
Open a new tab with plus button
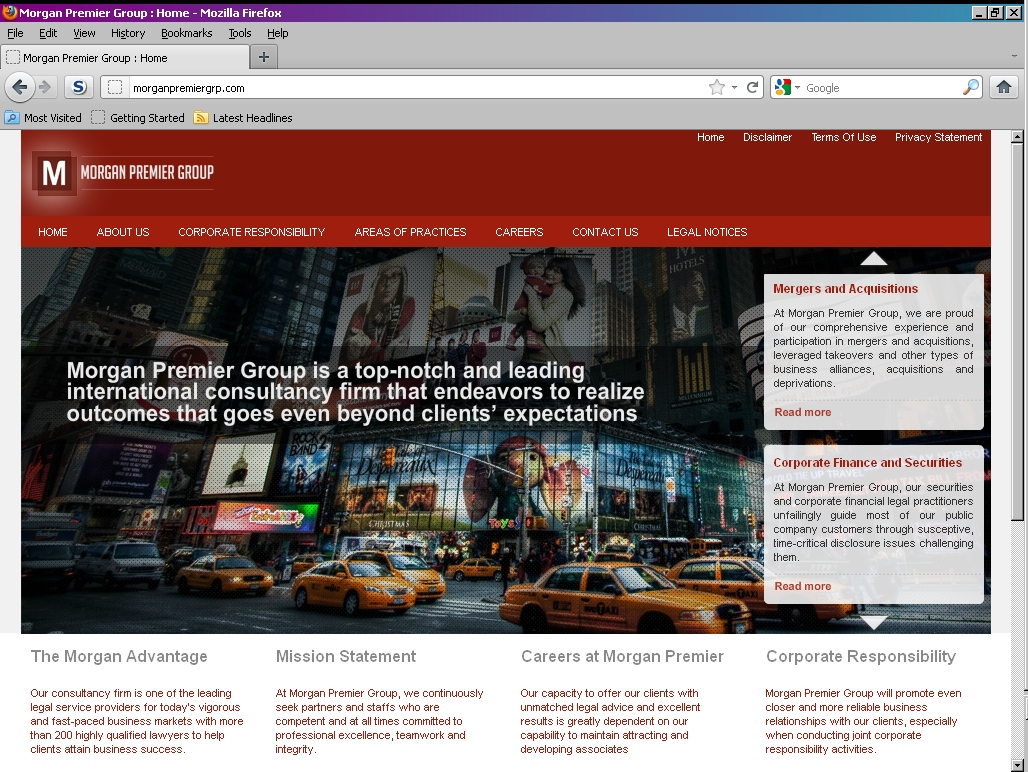[x=264, y=57]
